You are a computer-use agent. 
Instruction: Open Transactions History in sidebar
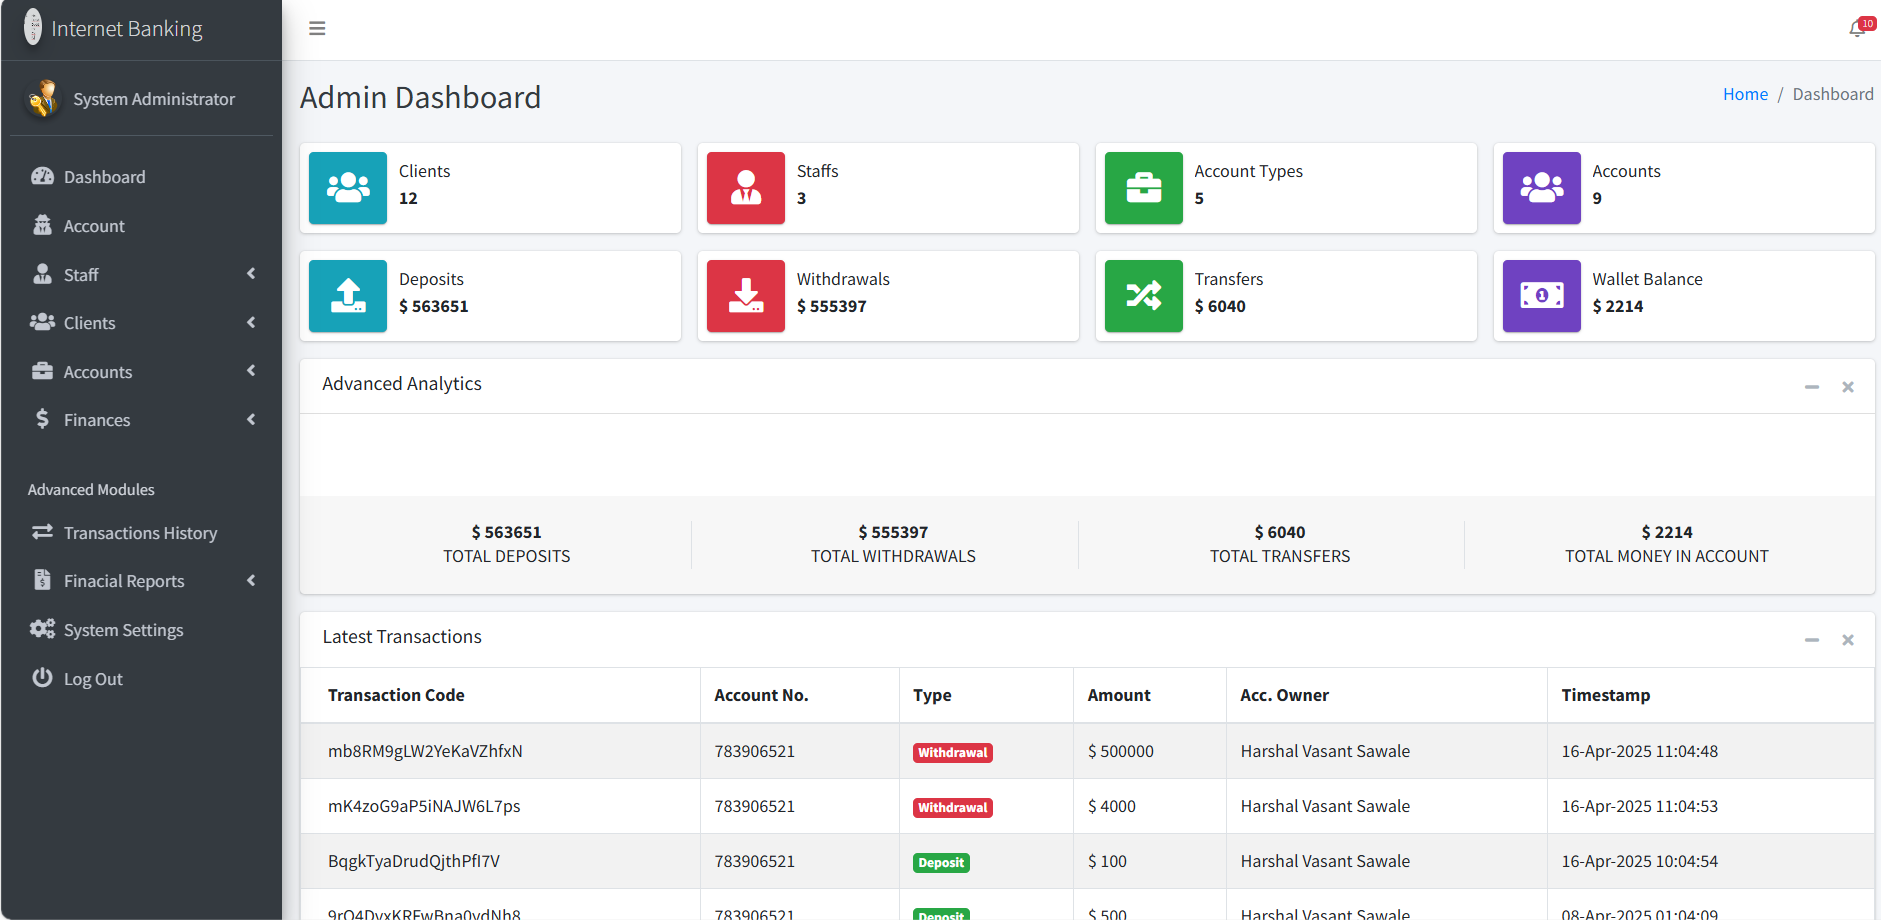click(x=141, y=532)
